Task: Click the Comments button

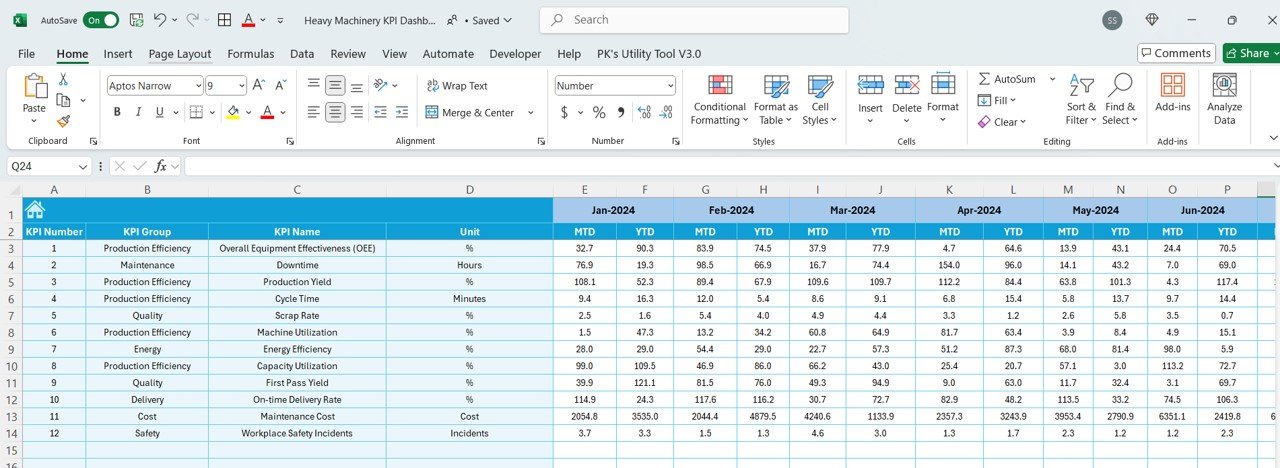Action: [x=1176, y=53]
